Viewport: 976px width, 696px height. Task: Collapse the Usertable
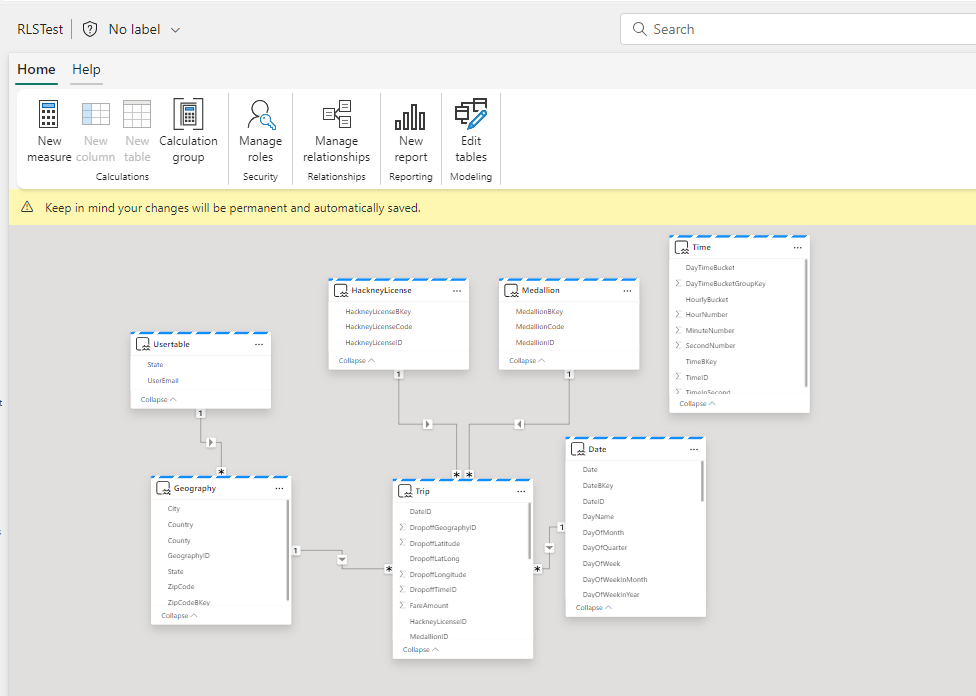click(156, 398)
